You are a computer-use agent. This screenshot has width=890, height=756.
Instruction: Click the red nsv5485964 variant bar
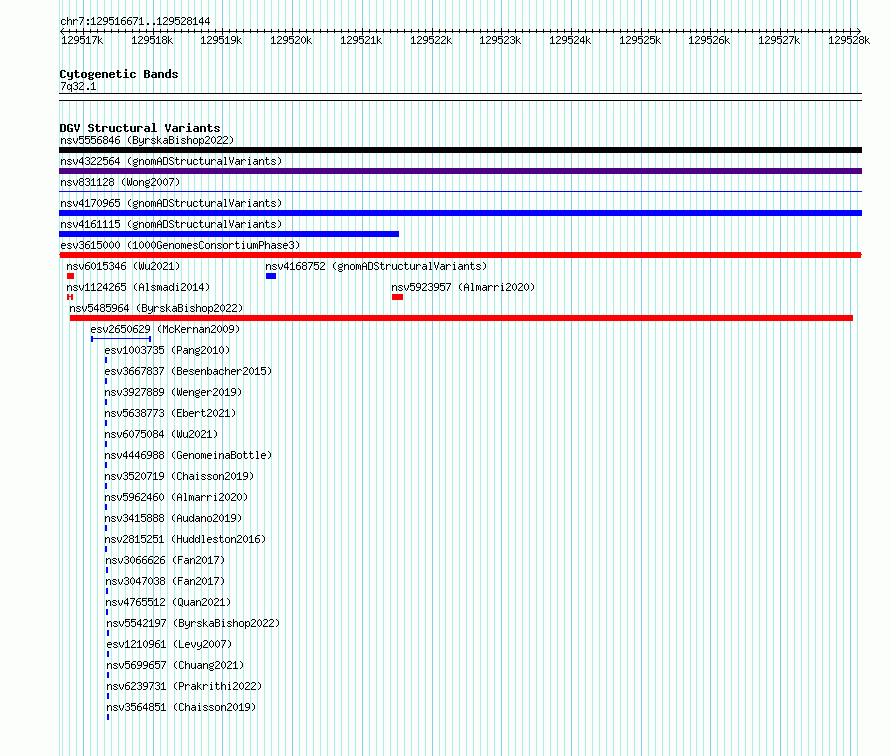pos(461,318)
